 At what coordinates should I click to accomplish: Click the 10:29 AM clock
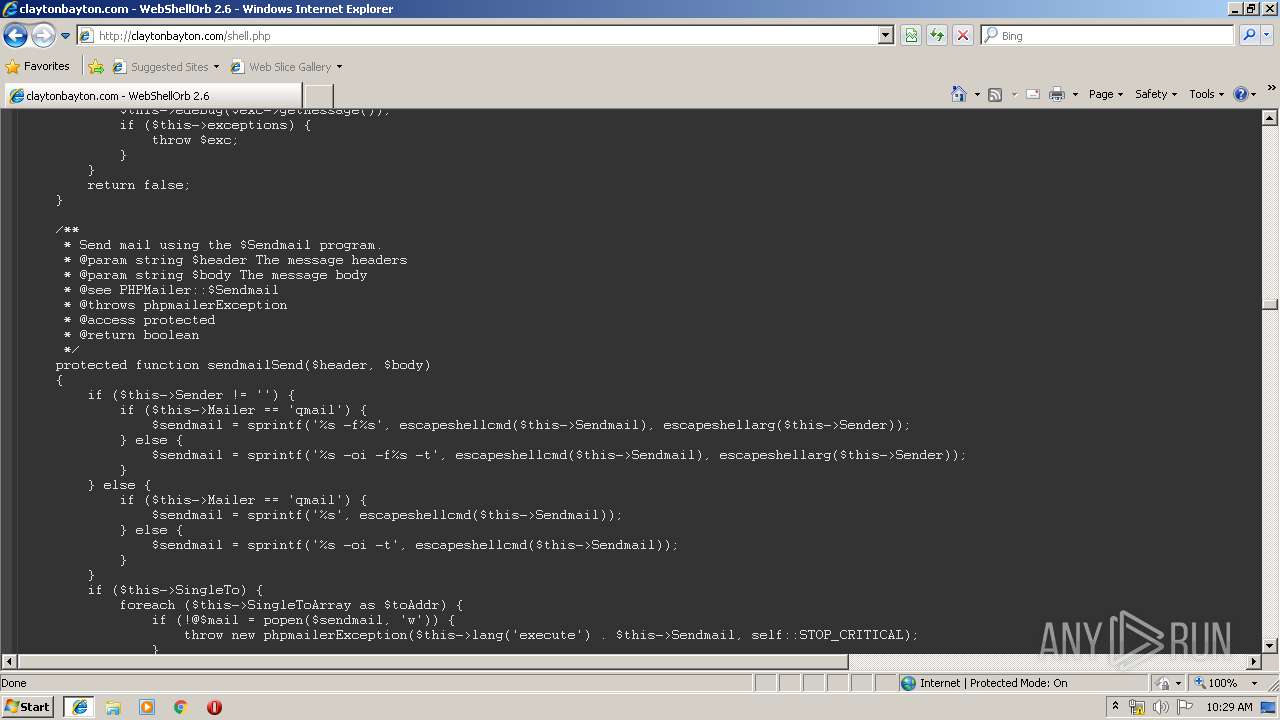(1229, 707)
